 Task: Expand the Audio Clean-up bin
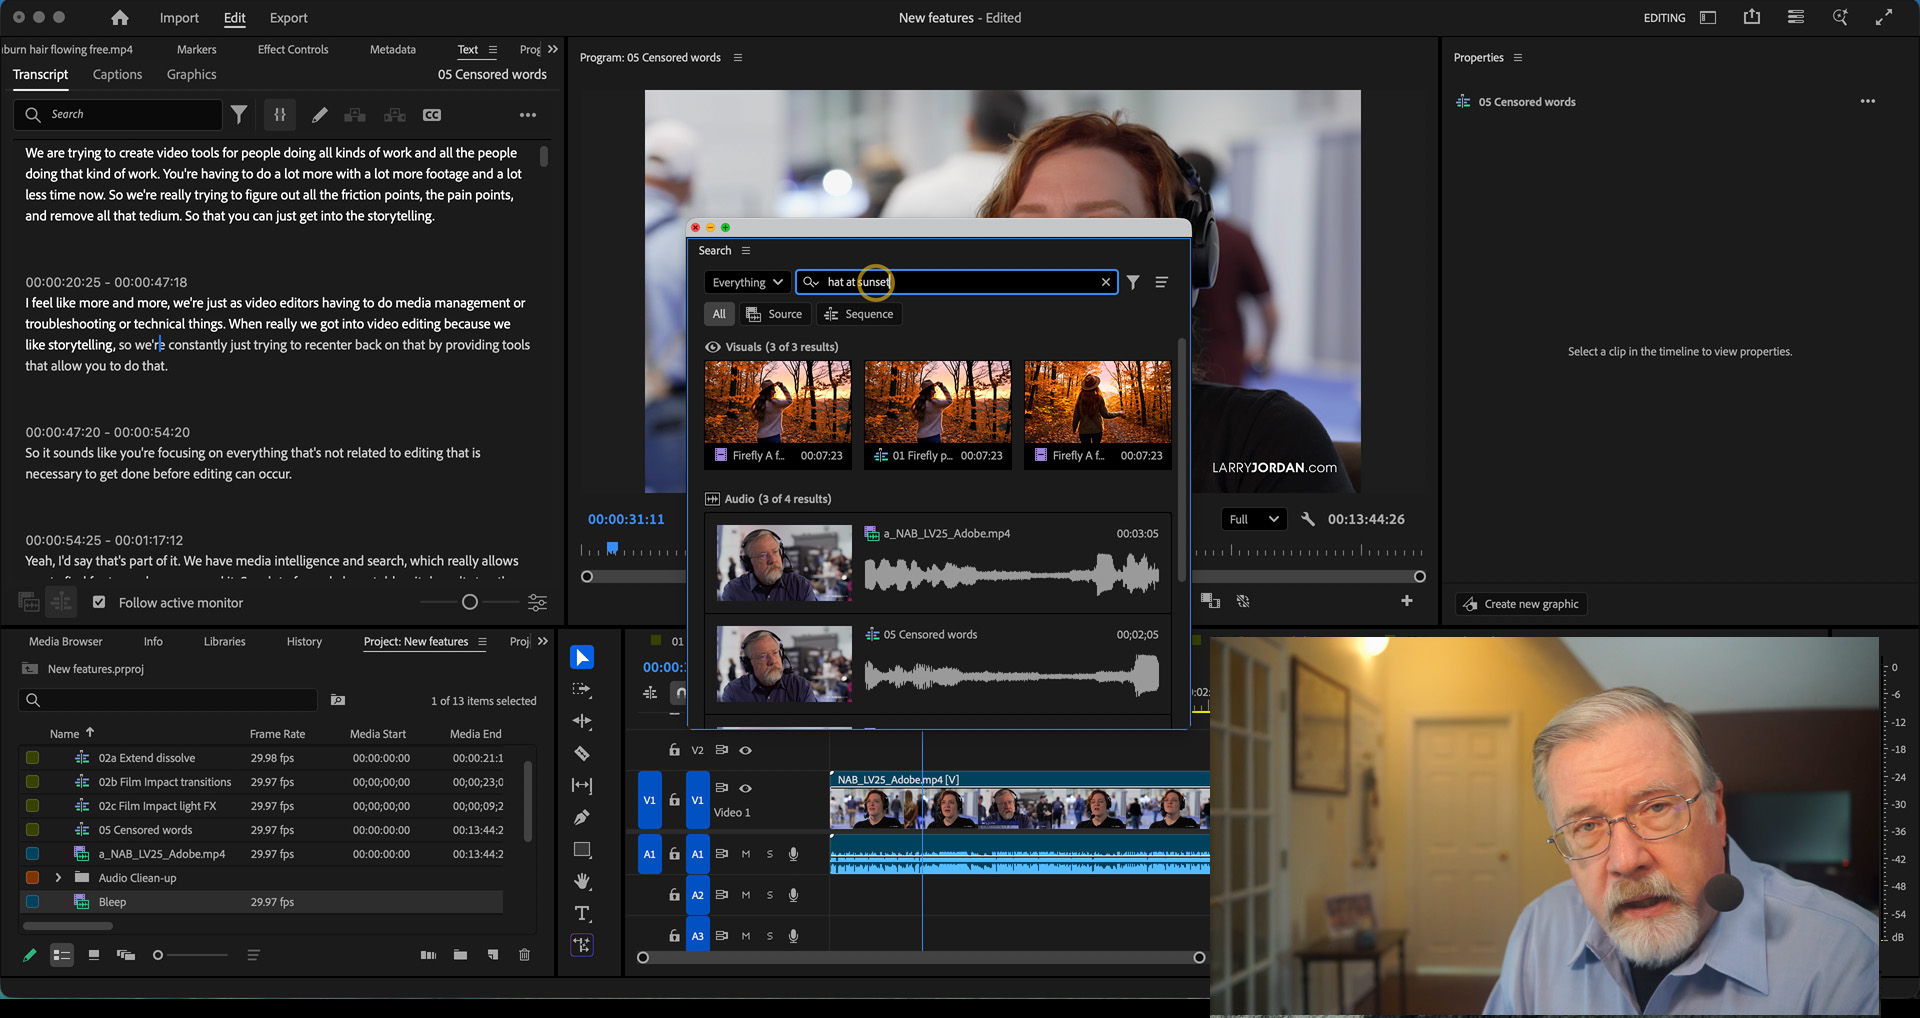(x=58, y=878)
